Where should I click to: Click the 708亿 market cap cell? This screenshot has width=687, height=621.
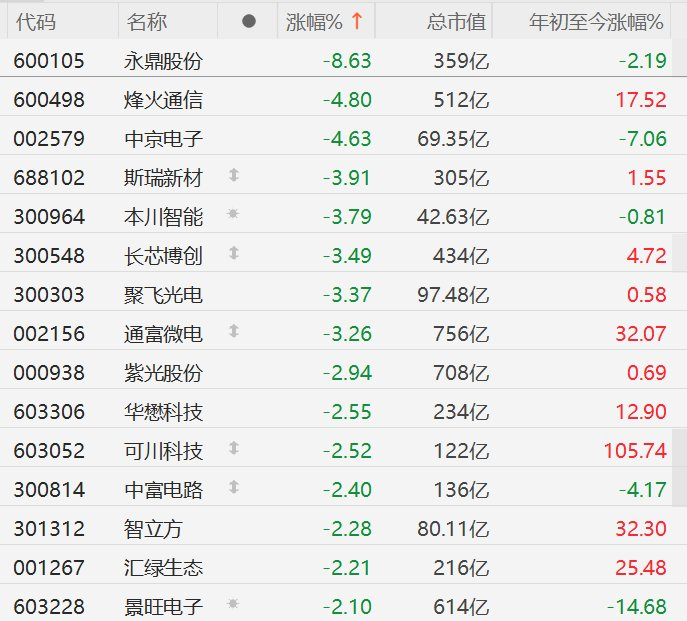[x=461, y=373]
